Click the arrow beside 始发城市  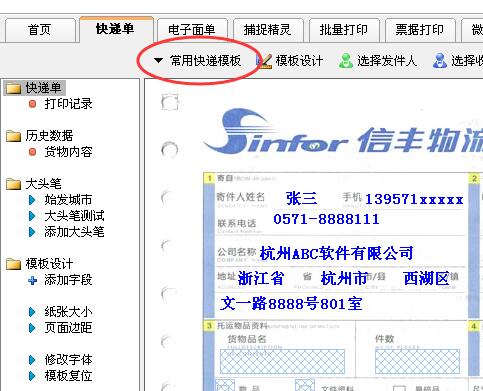click(32, 200)
